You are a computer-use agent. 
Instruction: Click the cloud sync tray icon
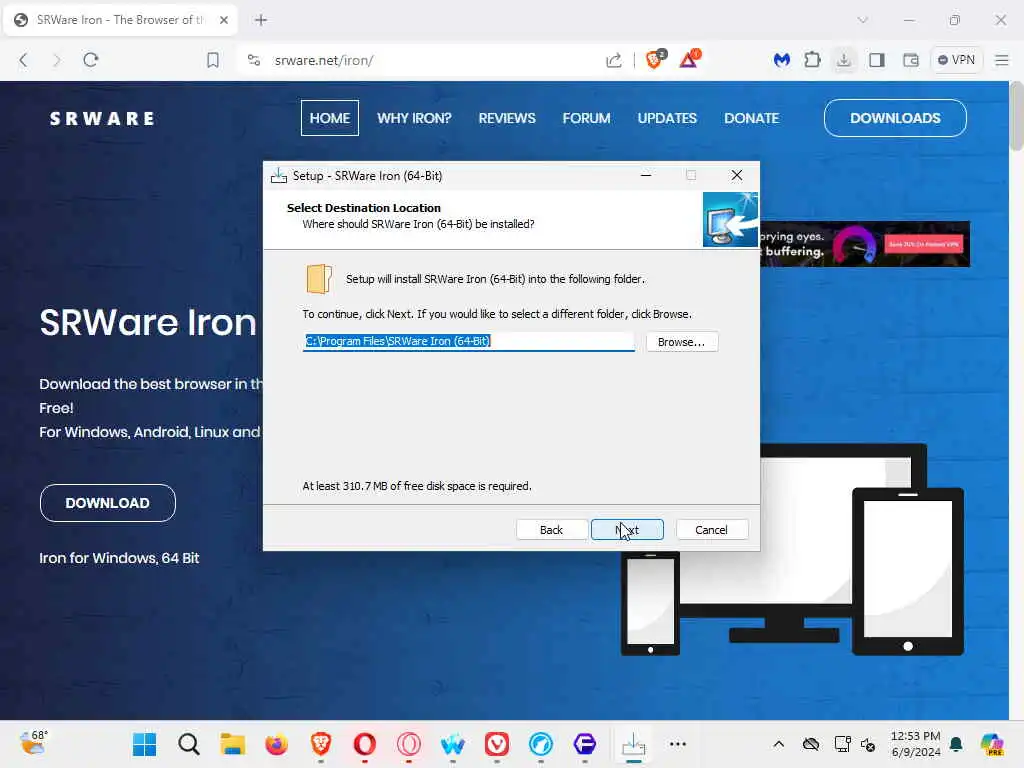pyautogui.click(x=811, y=744)
